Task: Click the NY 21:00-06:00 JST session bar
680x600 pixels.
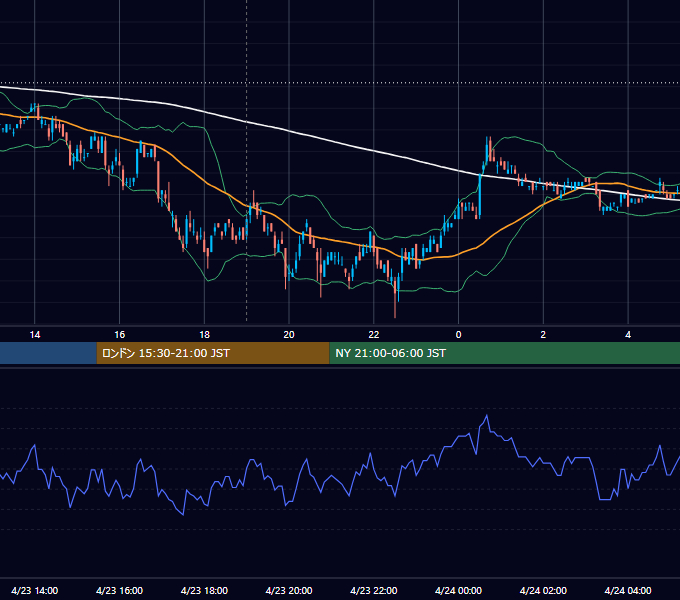Action: 505,353
